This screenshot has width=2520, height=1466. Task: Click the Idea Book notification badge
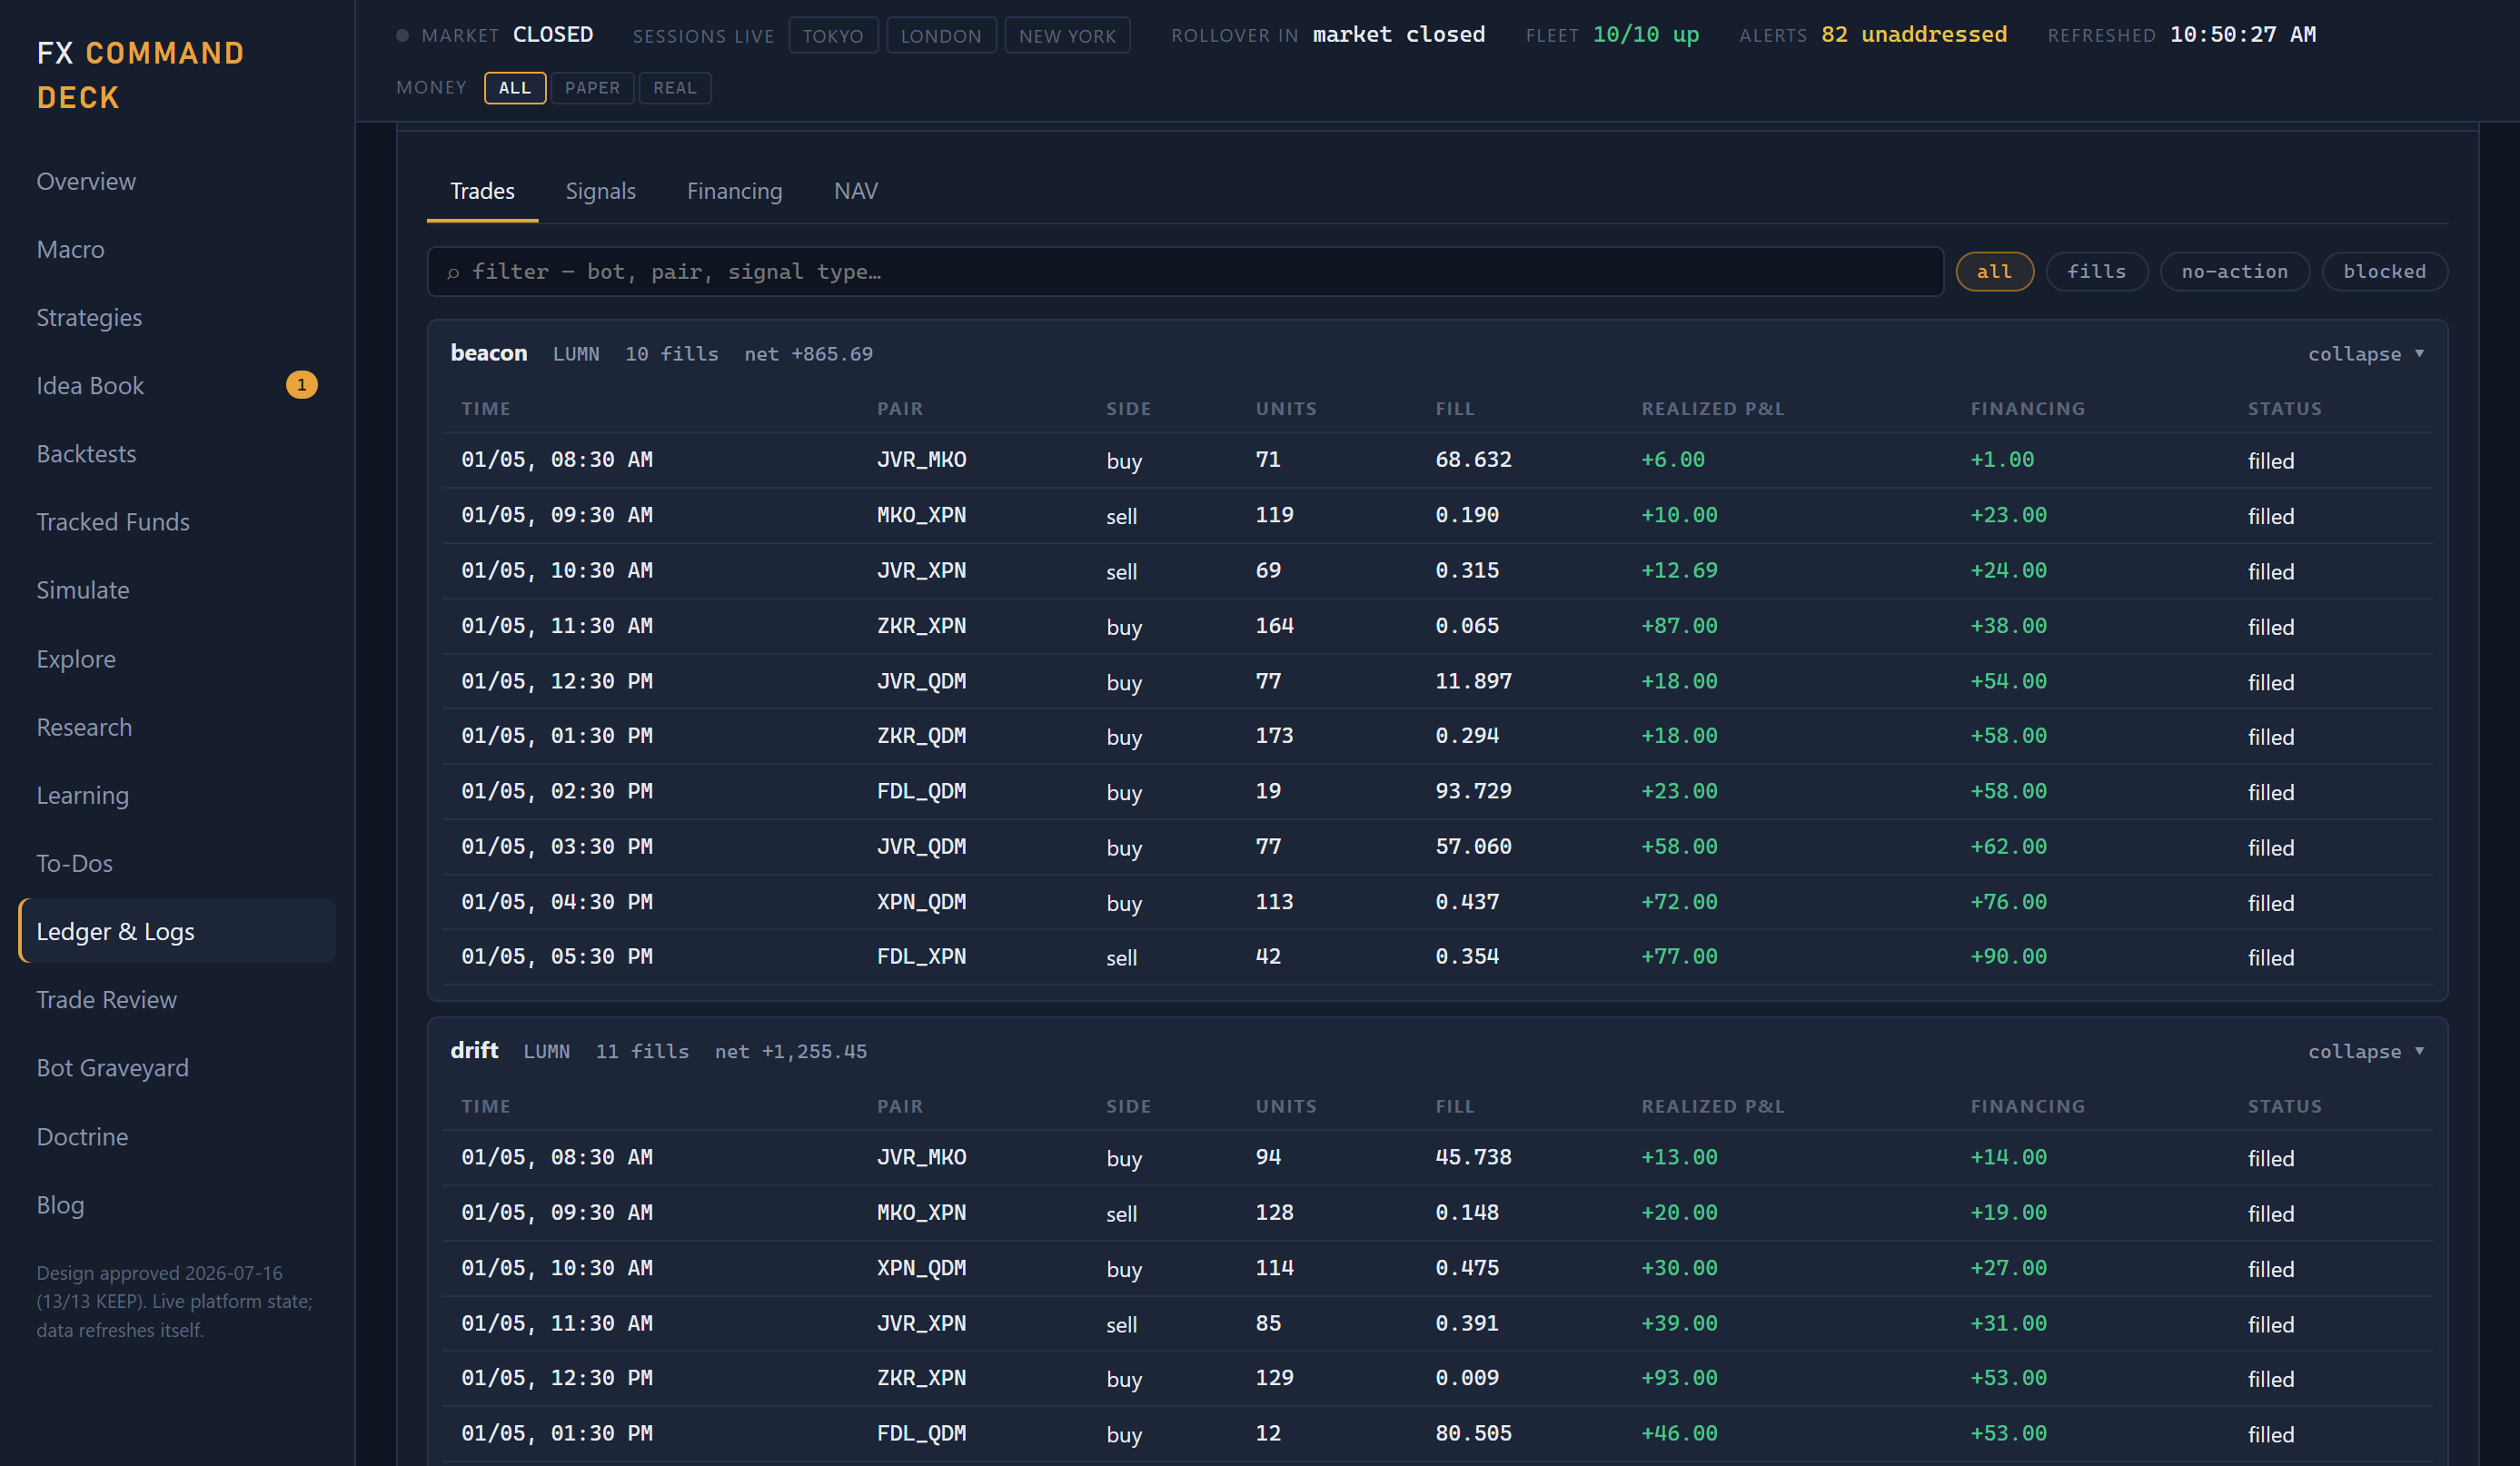tap(301, 385)
